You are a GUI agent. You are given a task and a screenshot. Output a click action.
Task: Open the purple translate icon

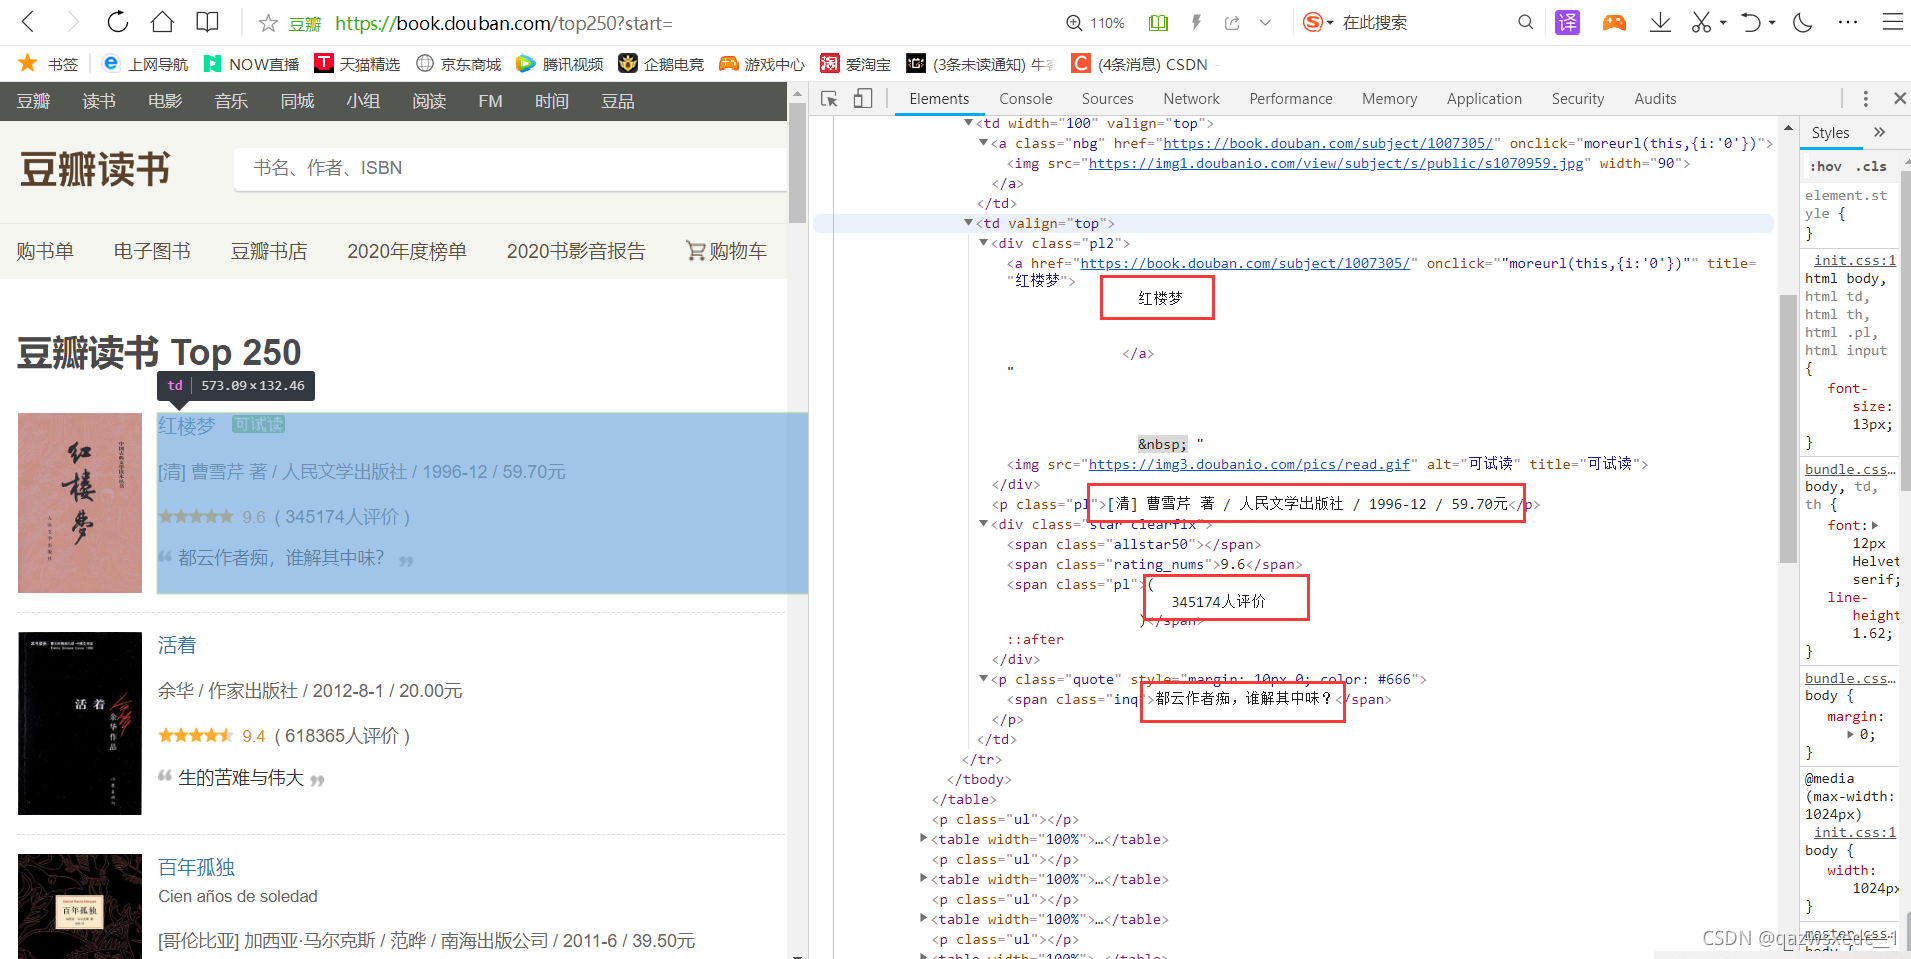pyautogui.click(x=1567, y=22)
